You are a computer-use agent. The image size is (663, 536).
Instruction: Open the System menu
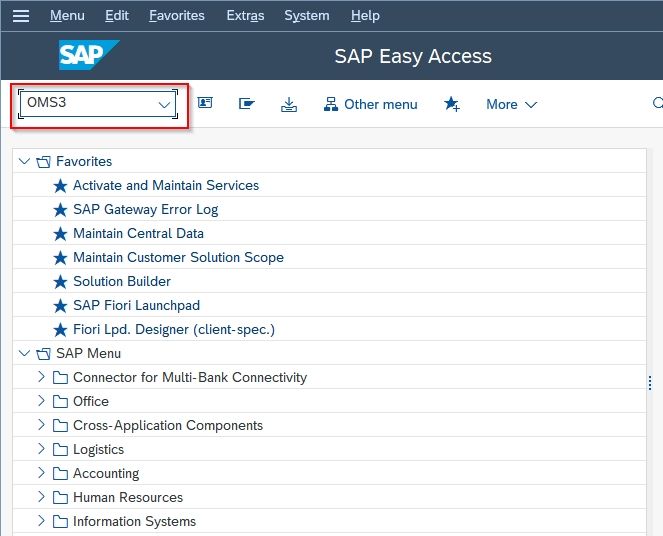307,16
